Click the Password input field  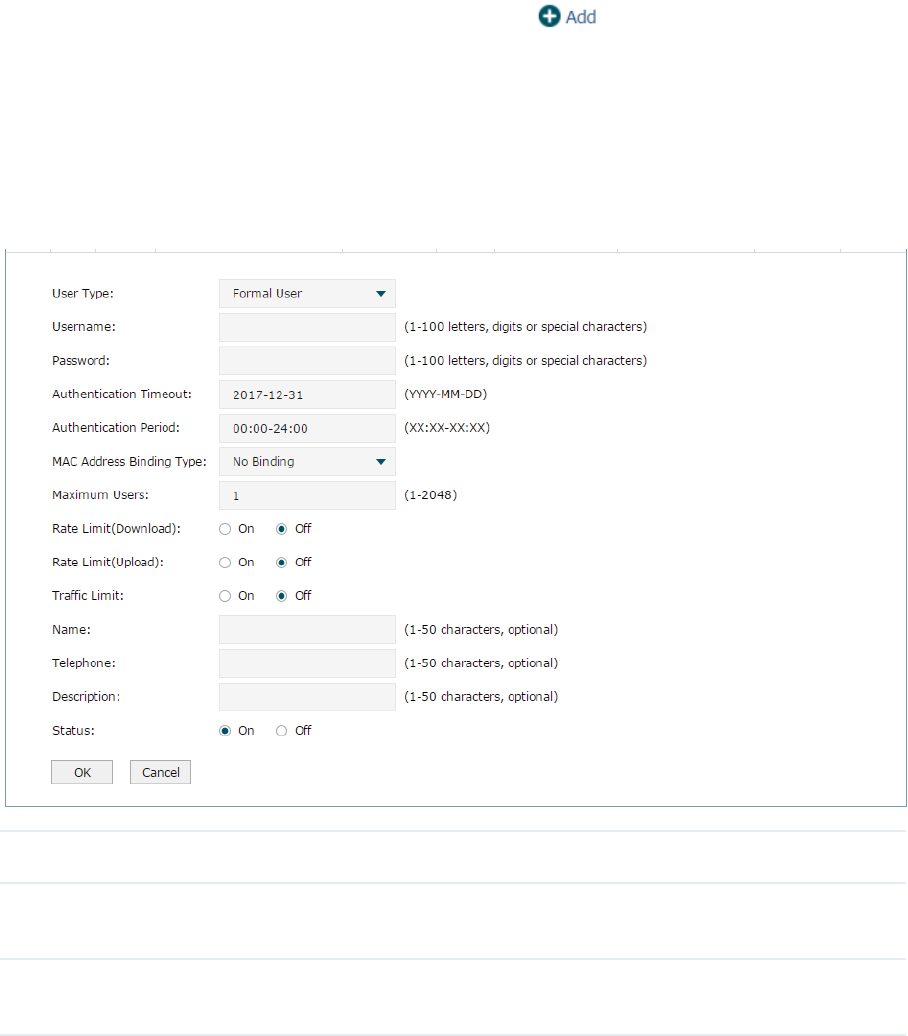pyautogui.click(x=307, y=361)
